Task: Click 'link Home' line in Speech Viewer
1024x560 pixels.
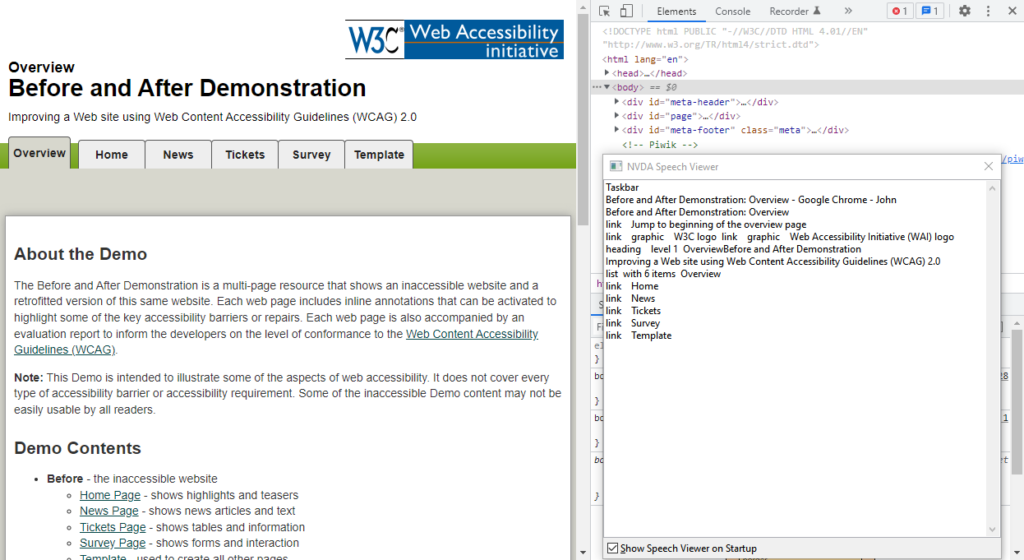Action: 632,286
